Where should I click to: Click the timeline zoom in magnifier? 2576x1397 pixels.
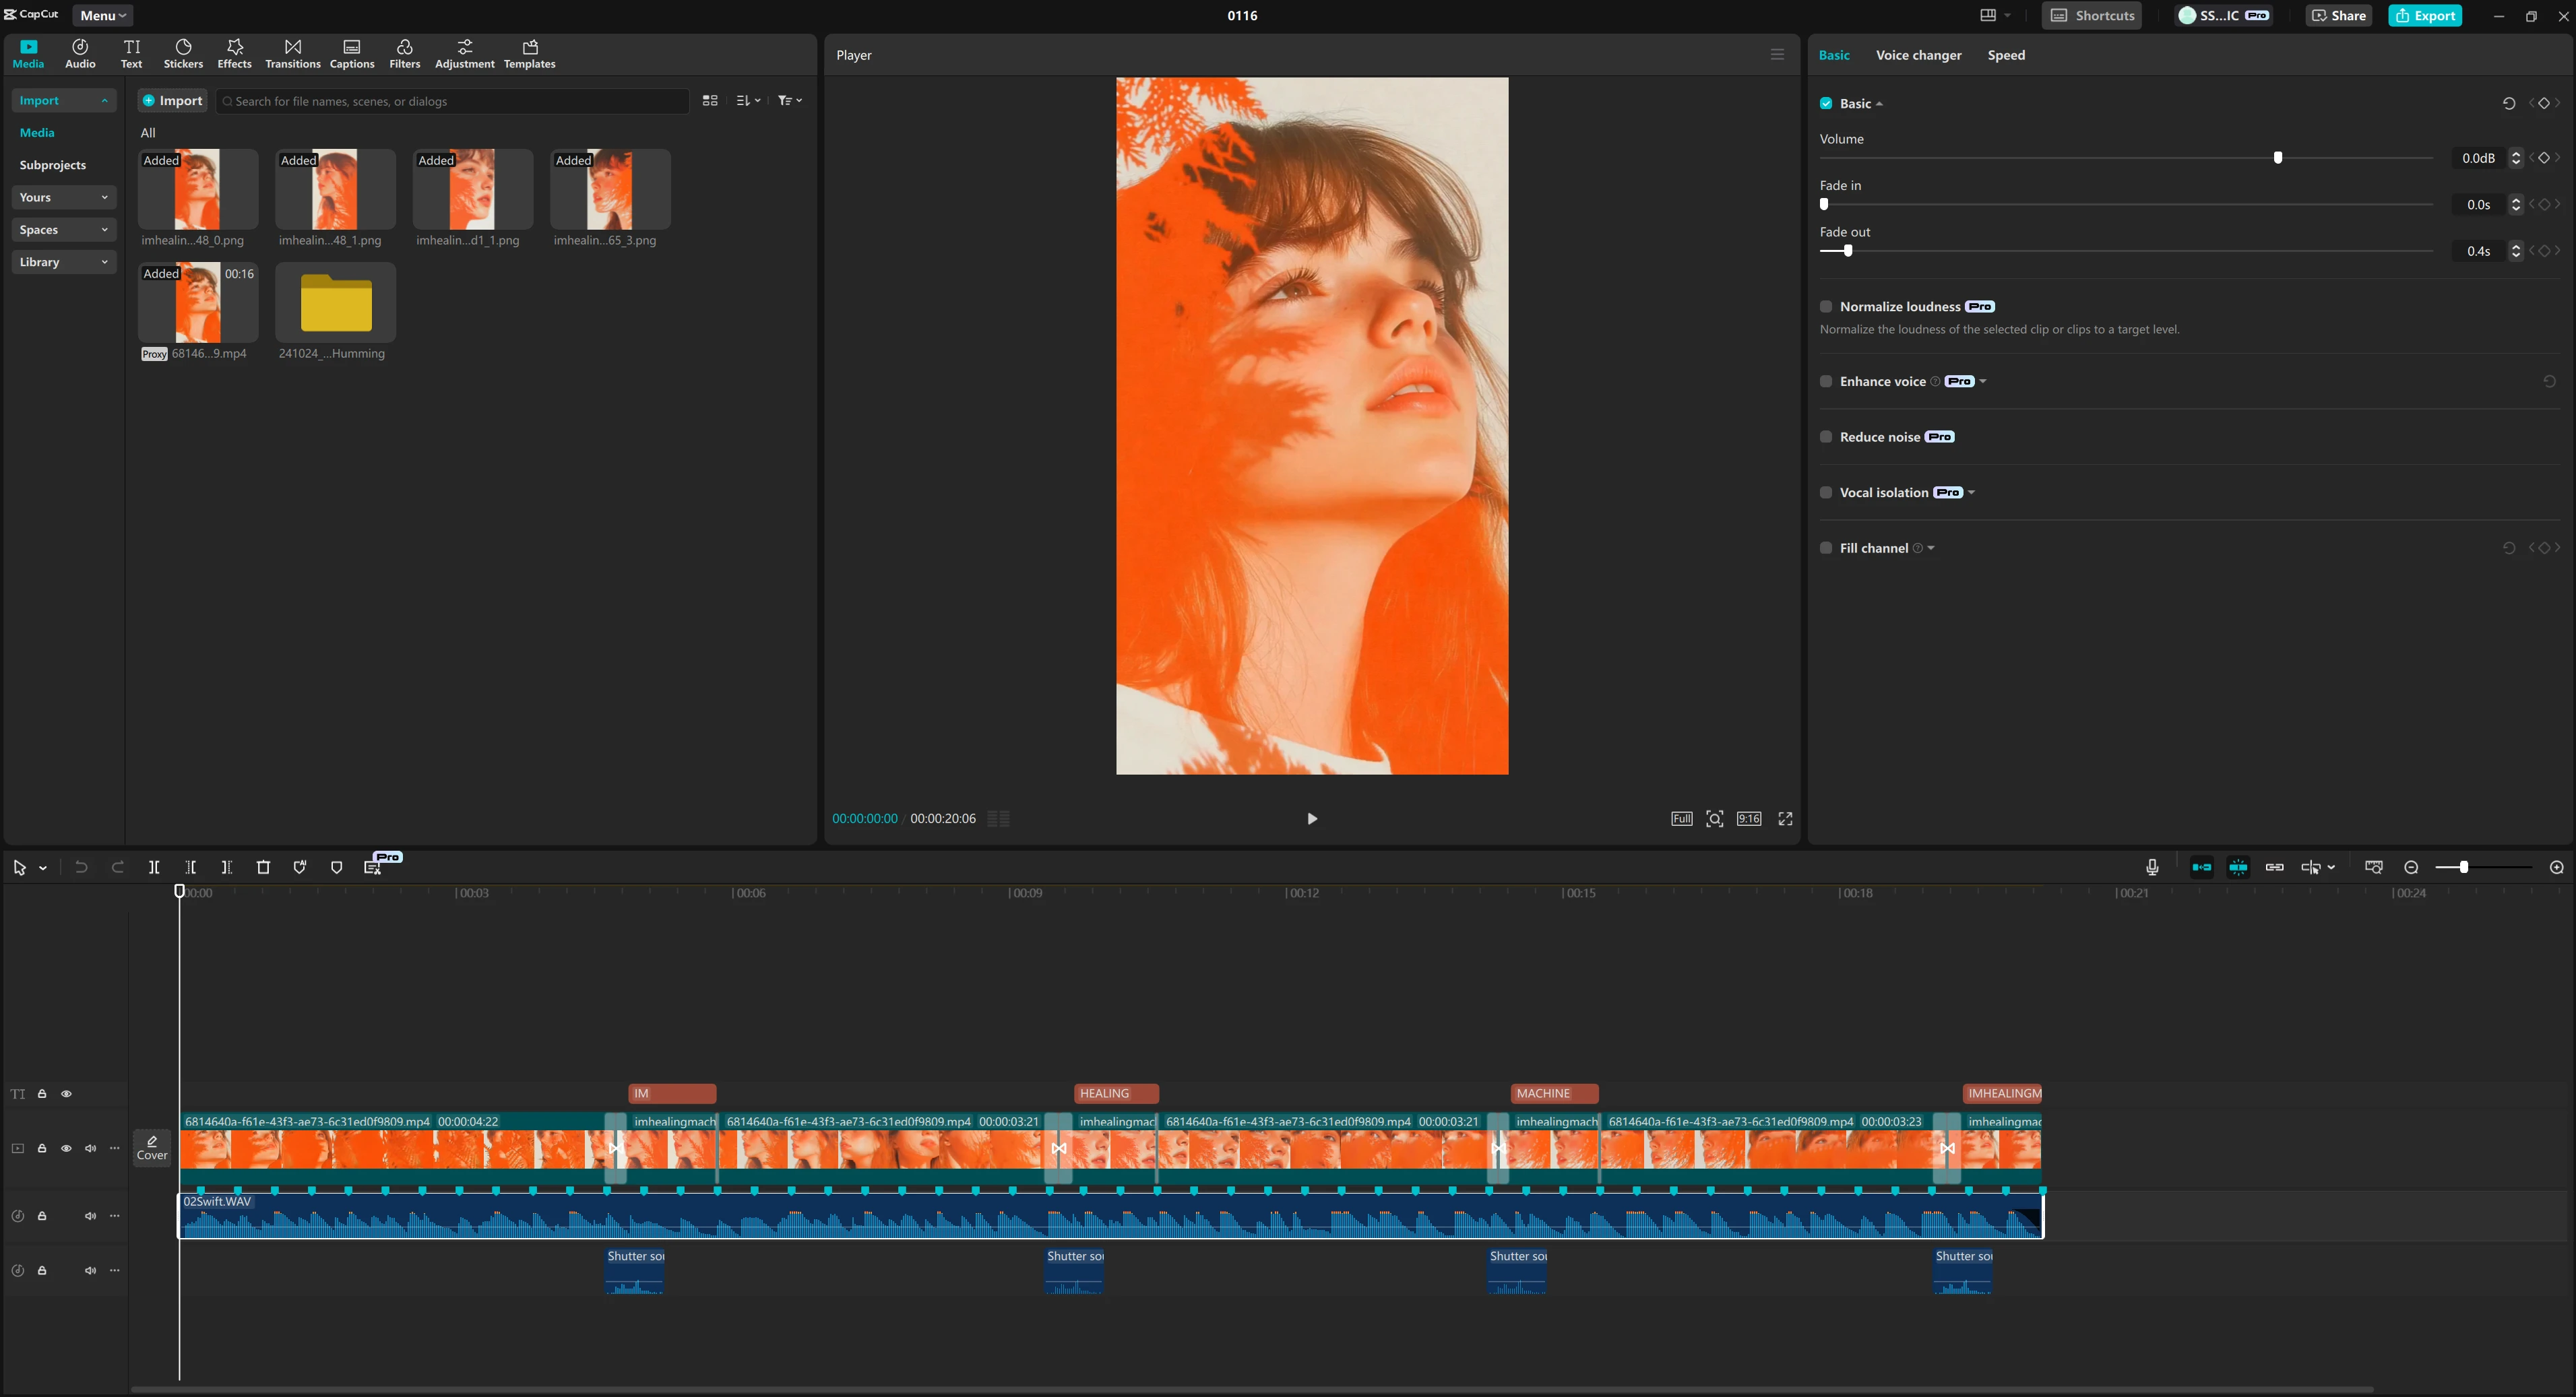(x=2556, y=867)
